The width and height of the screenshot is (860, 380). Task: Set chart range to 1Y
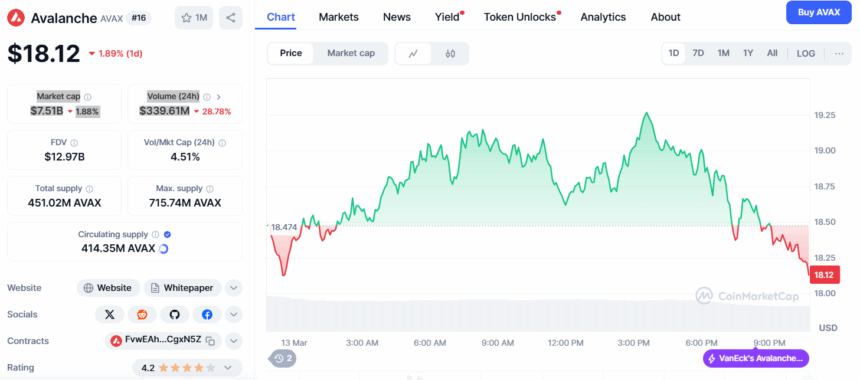[748, 53]
